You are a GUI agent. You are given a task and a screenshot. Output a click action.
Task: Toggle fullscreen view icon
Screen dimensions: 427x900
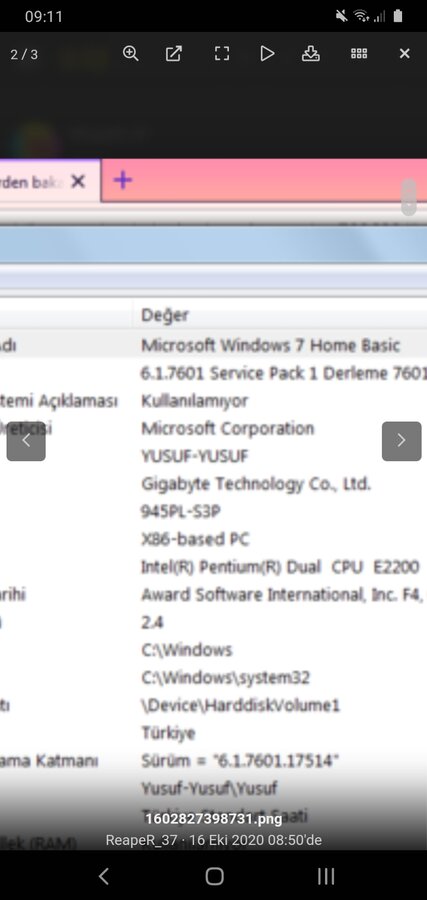click(222, 53)
